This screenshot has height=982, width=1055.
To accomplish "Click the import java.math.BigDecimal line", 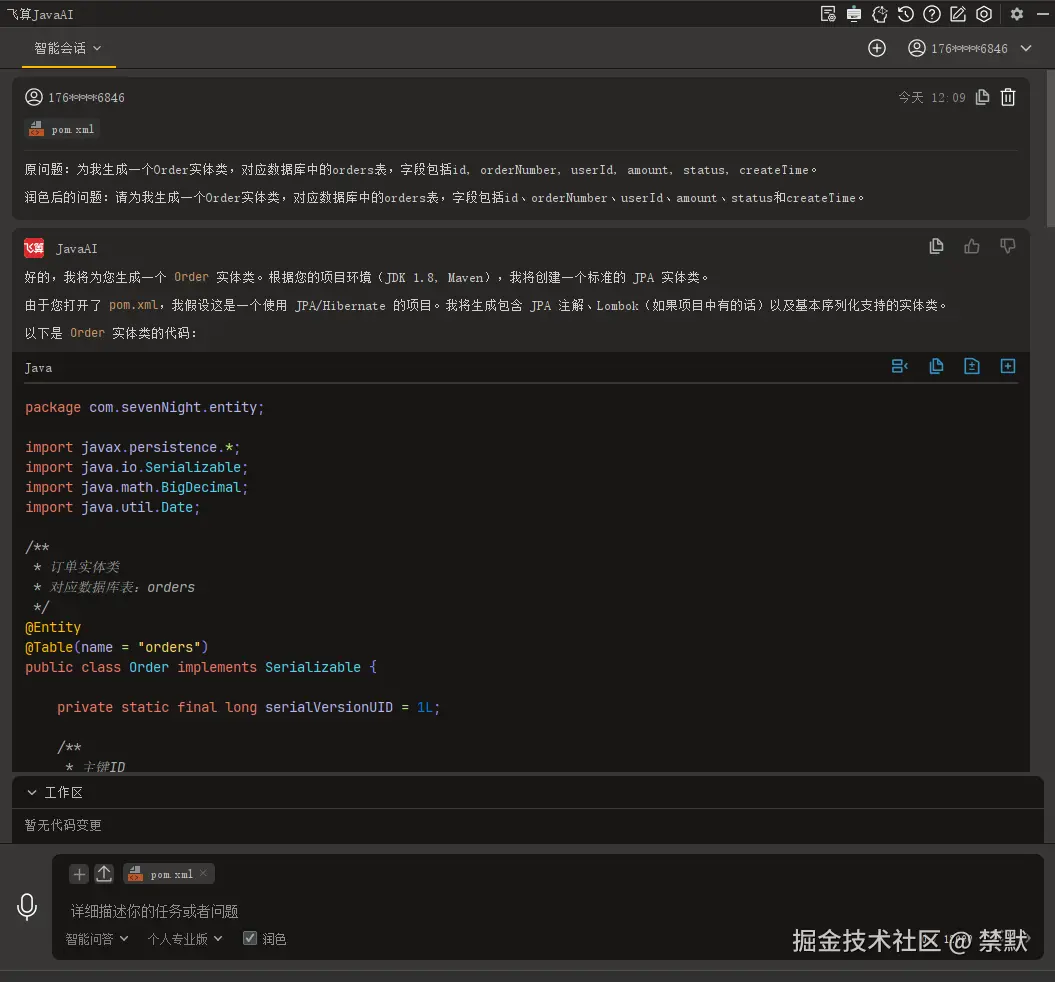I will tap(137, 487).
